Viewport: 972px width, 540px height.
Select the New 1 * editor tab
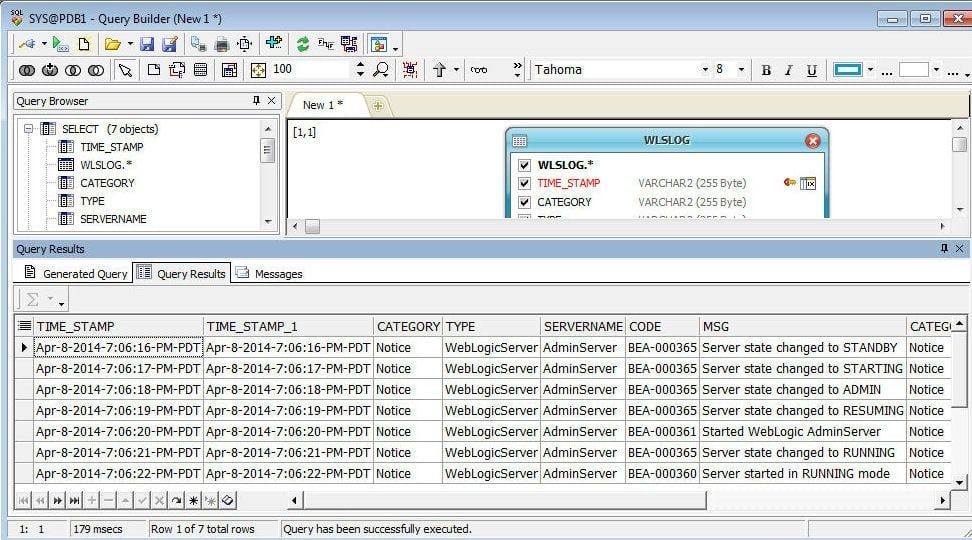[325, 105]
